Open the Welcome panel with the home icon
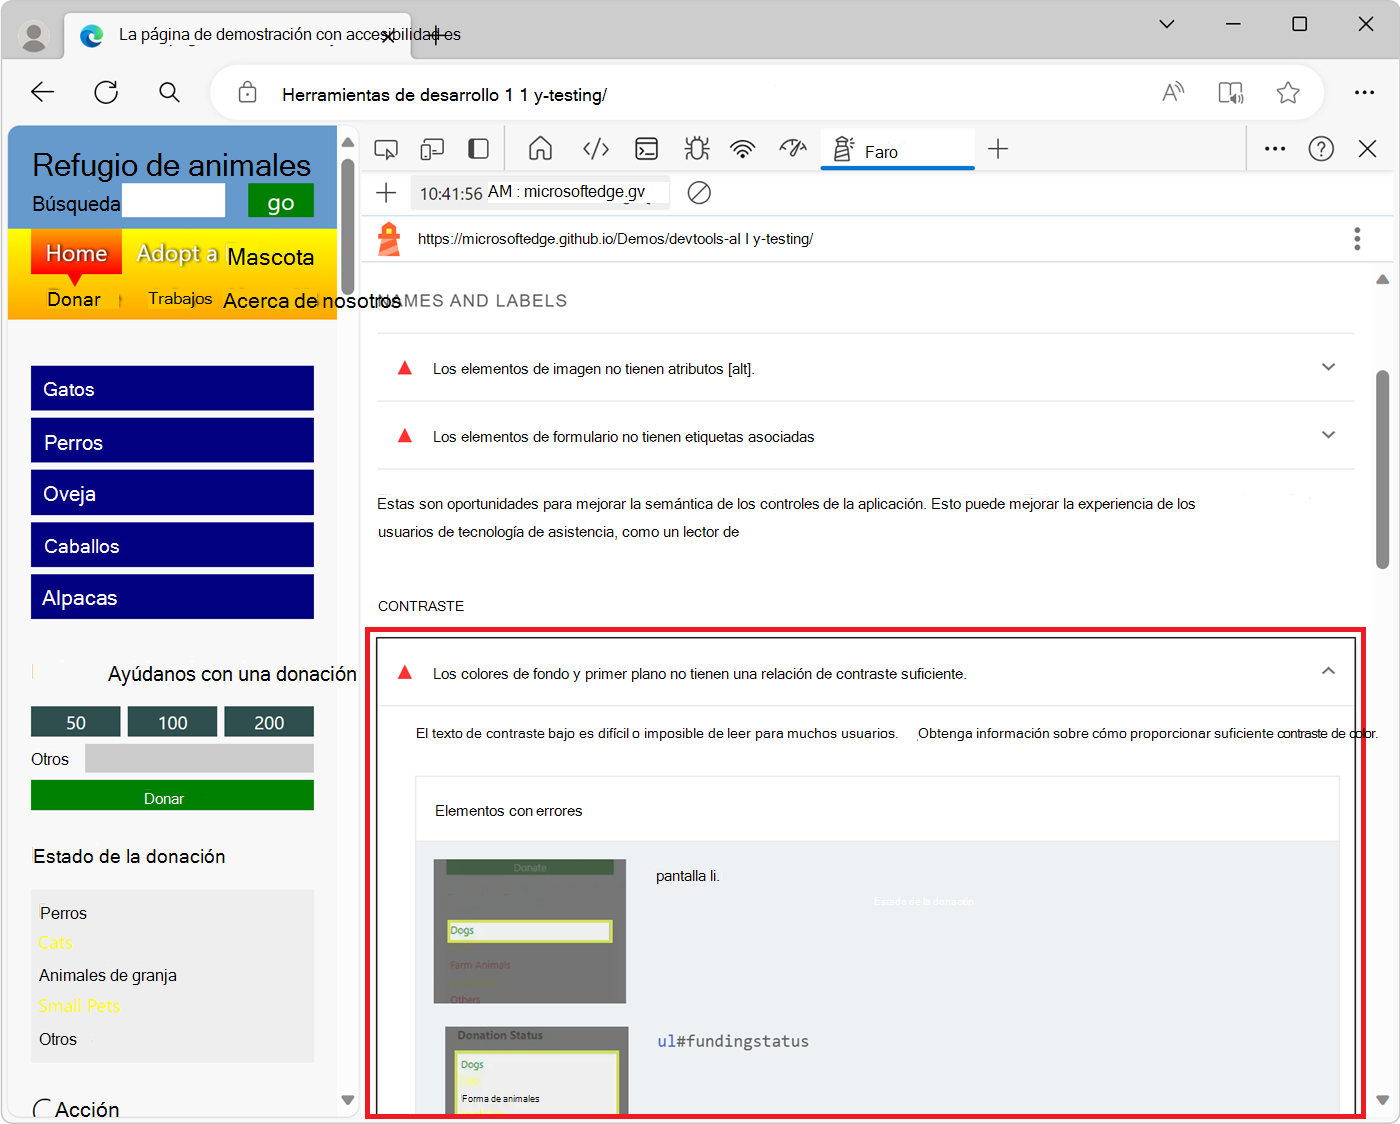 (x=540, y=148)
